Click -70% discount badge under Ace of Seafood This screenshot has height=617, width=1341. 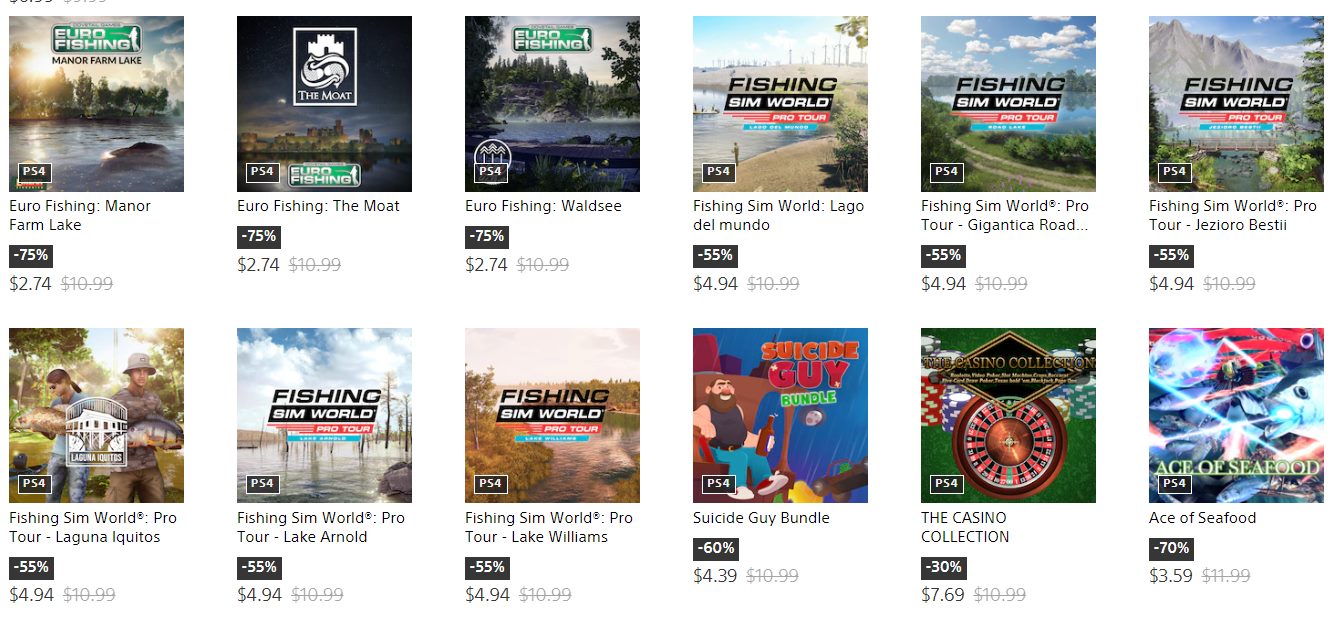point(1170,548)
